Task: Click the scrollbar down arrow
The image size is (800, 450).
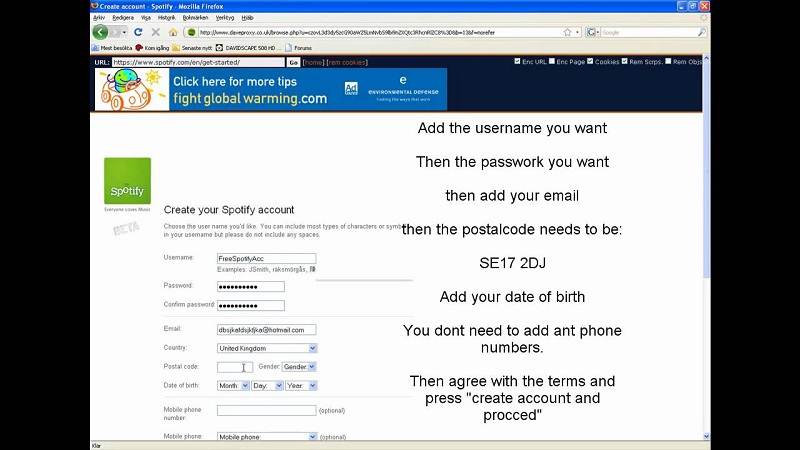Action: (706, 436)
